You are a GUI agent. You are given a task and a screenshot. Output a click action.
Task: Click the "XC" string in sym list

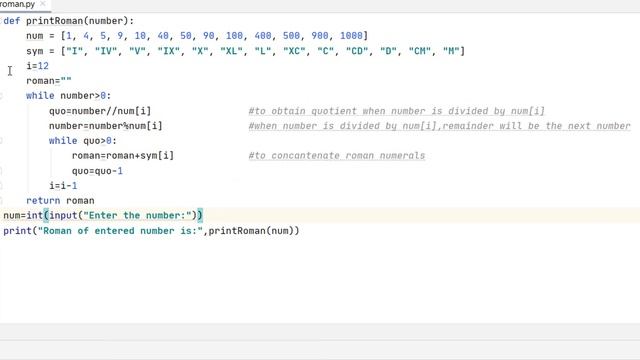coord(295,51)
